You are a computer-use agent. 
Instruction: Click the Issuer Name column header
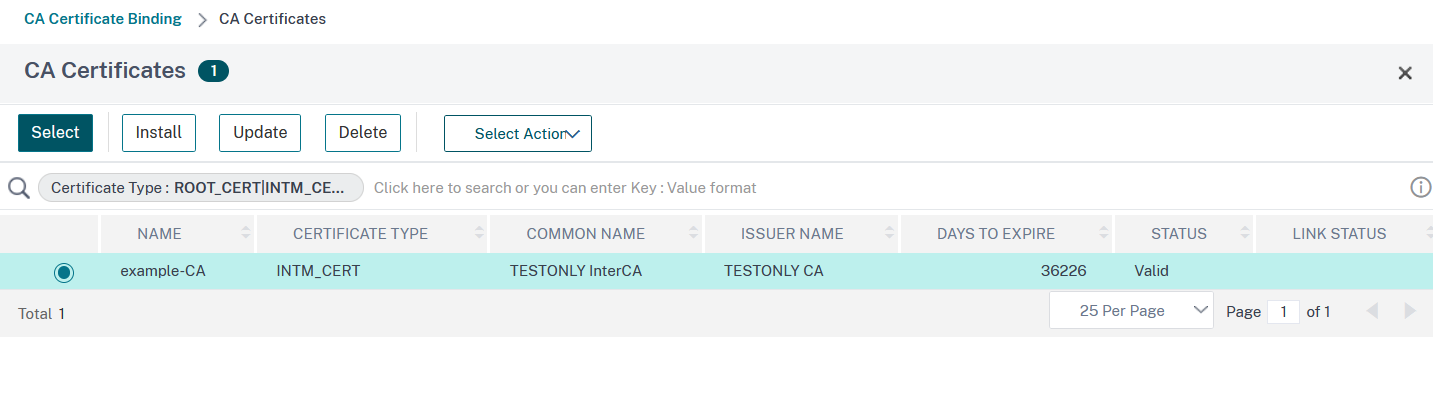(x=792, y=234)
